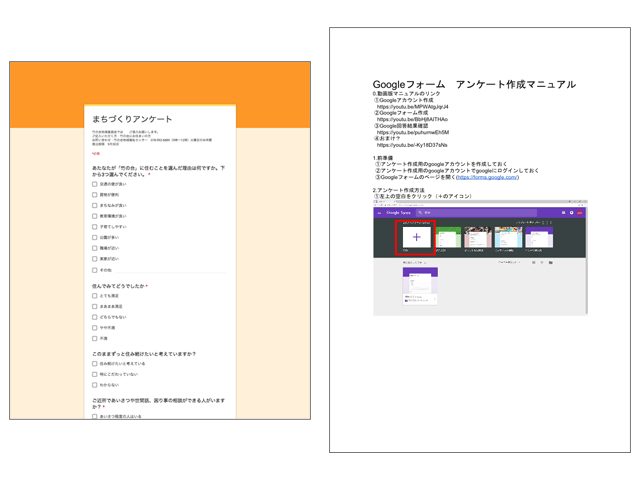Tick the 'どちらでもない' checkbox
The width and height of the screenshot is (640, 480).
coord(95,317)
